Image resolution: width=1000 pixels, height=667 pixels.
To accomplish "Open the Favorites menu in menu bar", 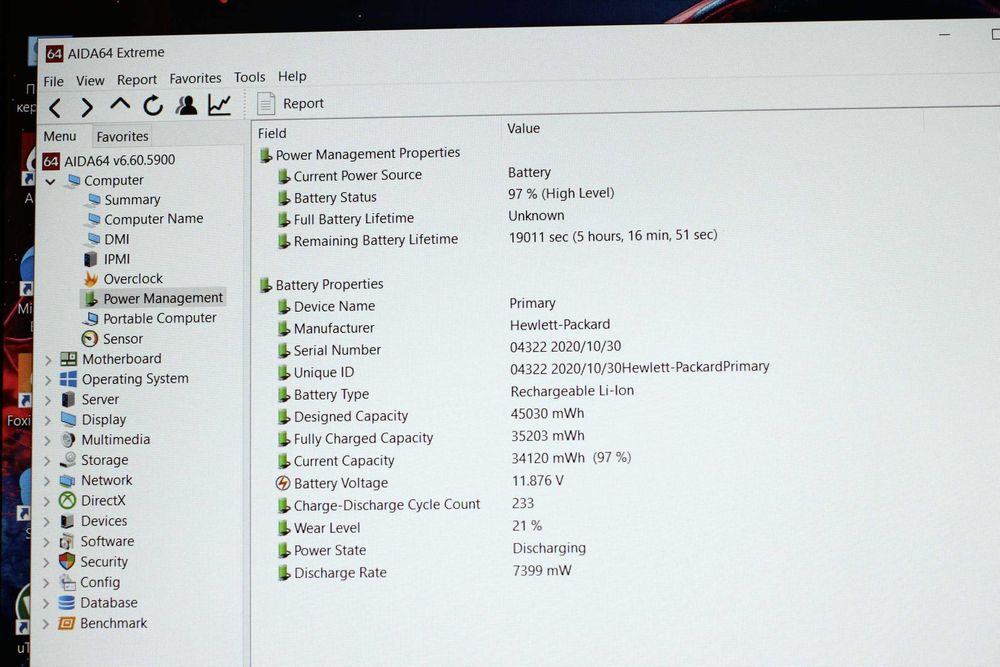I will click(195, 78).
